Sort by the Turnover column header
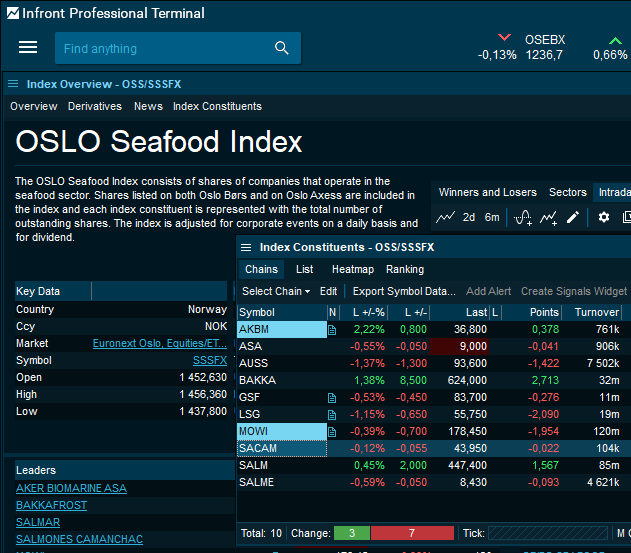 (595, 312)
